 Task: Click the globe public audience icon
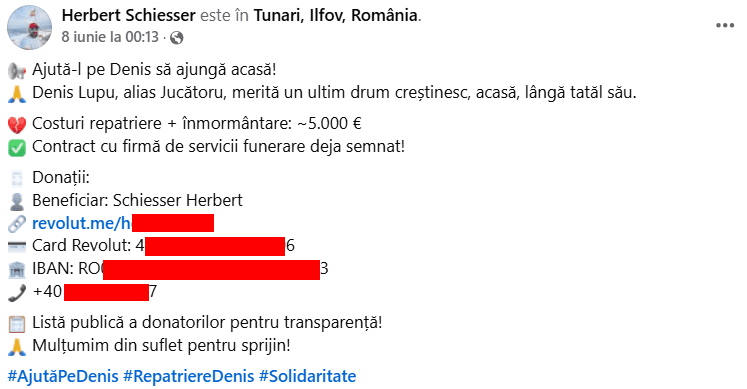[177, 38]
